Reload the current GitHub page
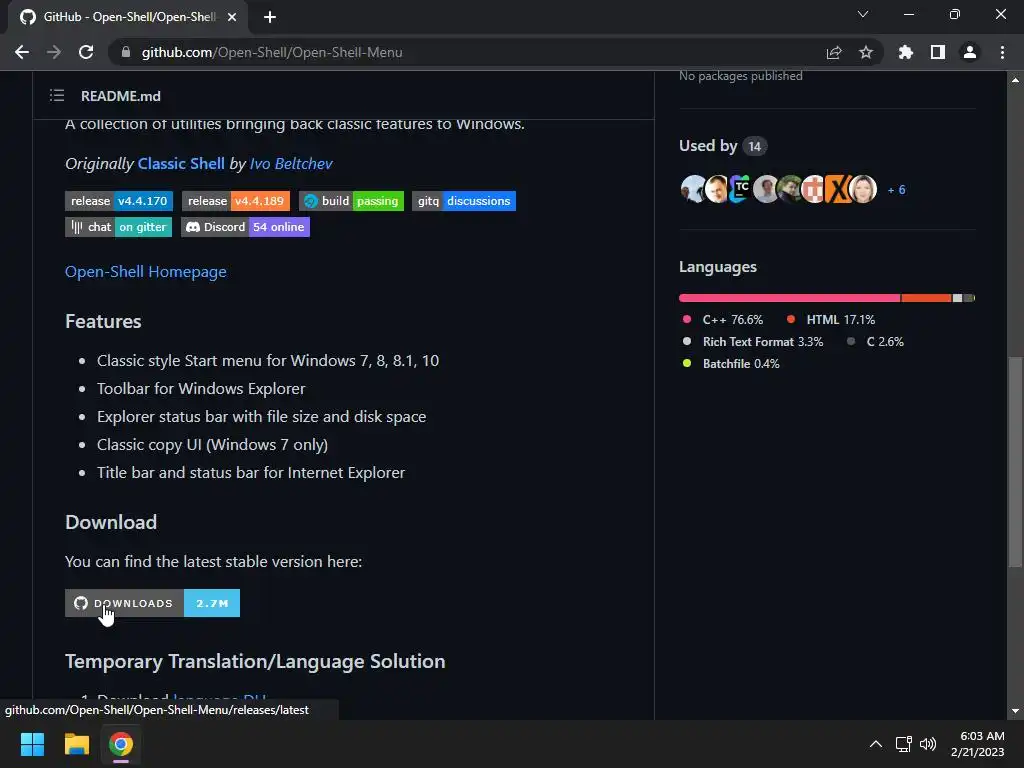The height and width of the screenshot is (768, 1024). pos(86,52)
